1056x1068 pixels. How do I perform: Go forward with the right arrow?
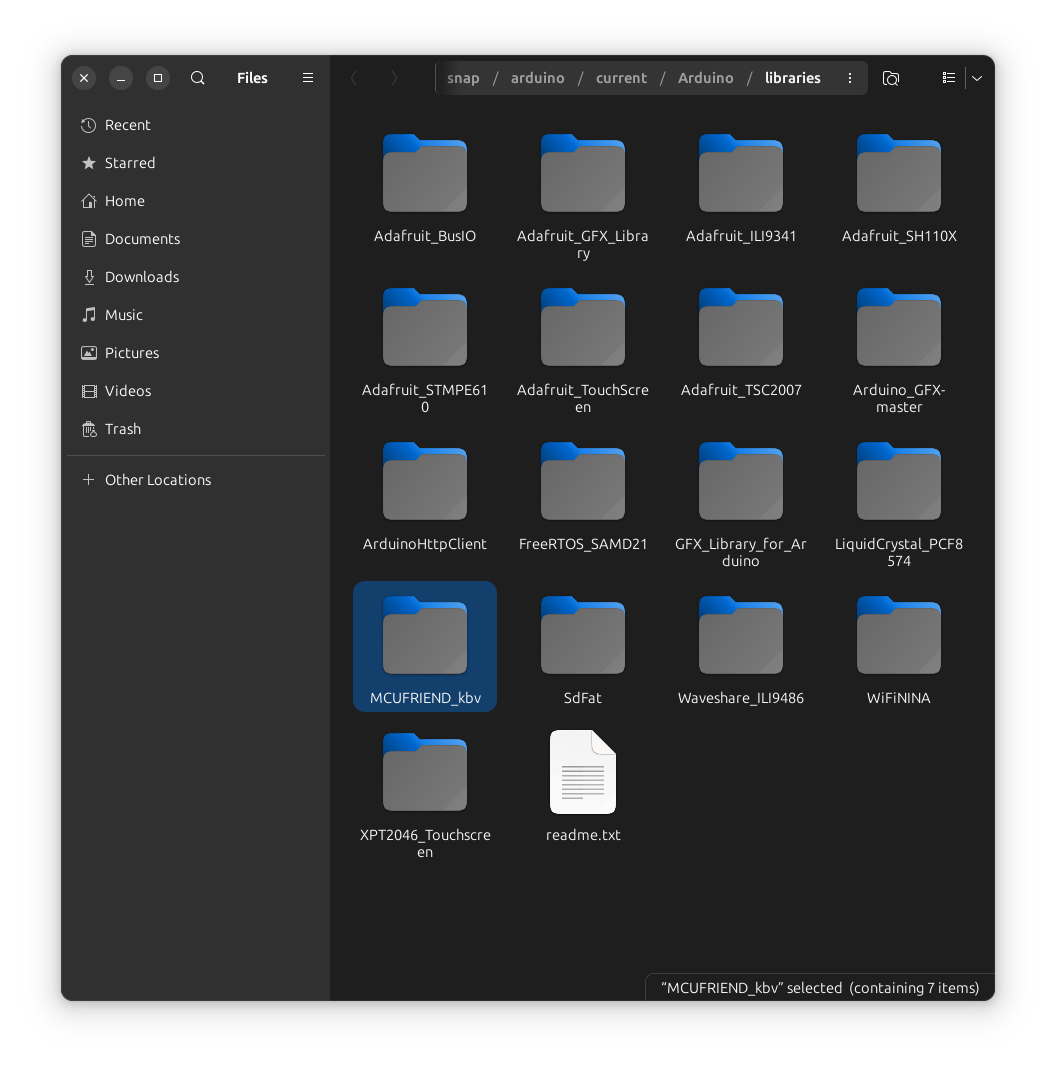pos(394,78)
